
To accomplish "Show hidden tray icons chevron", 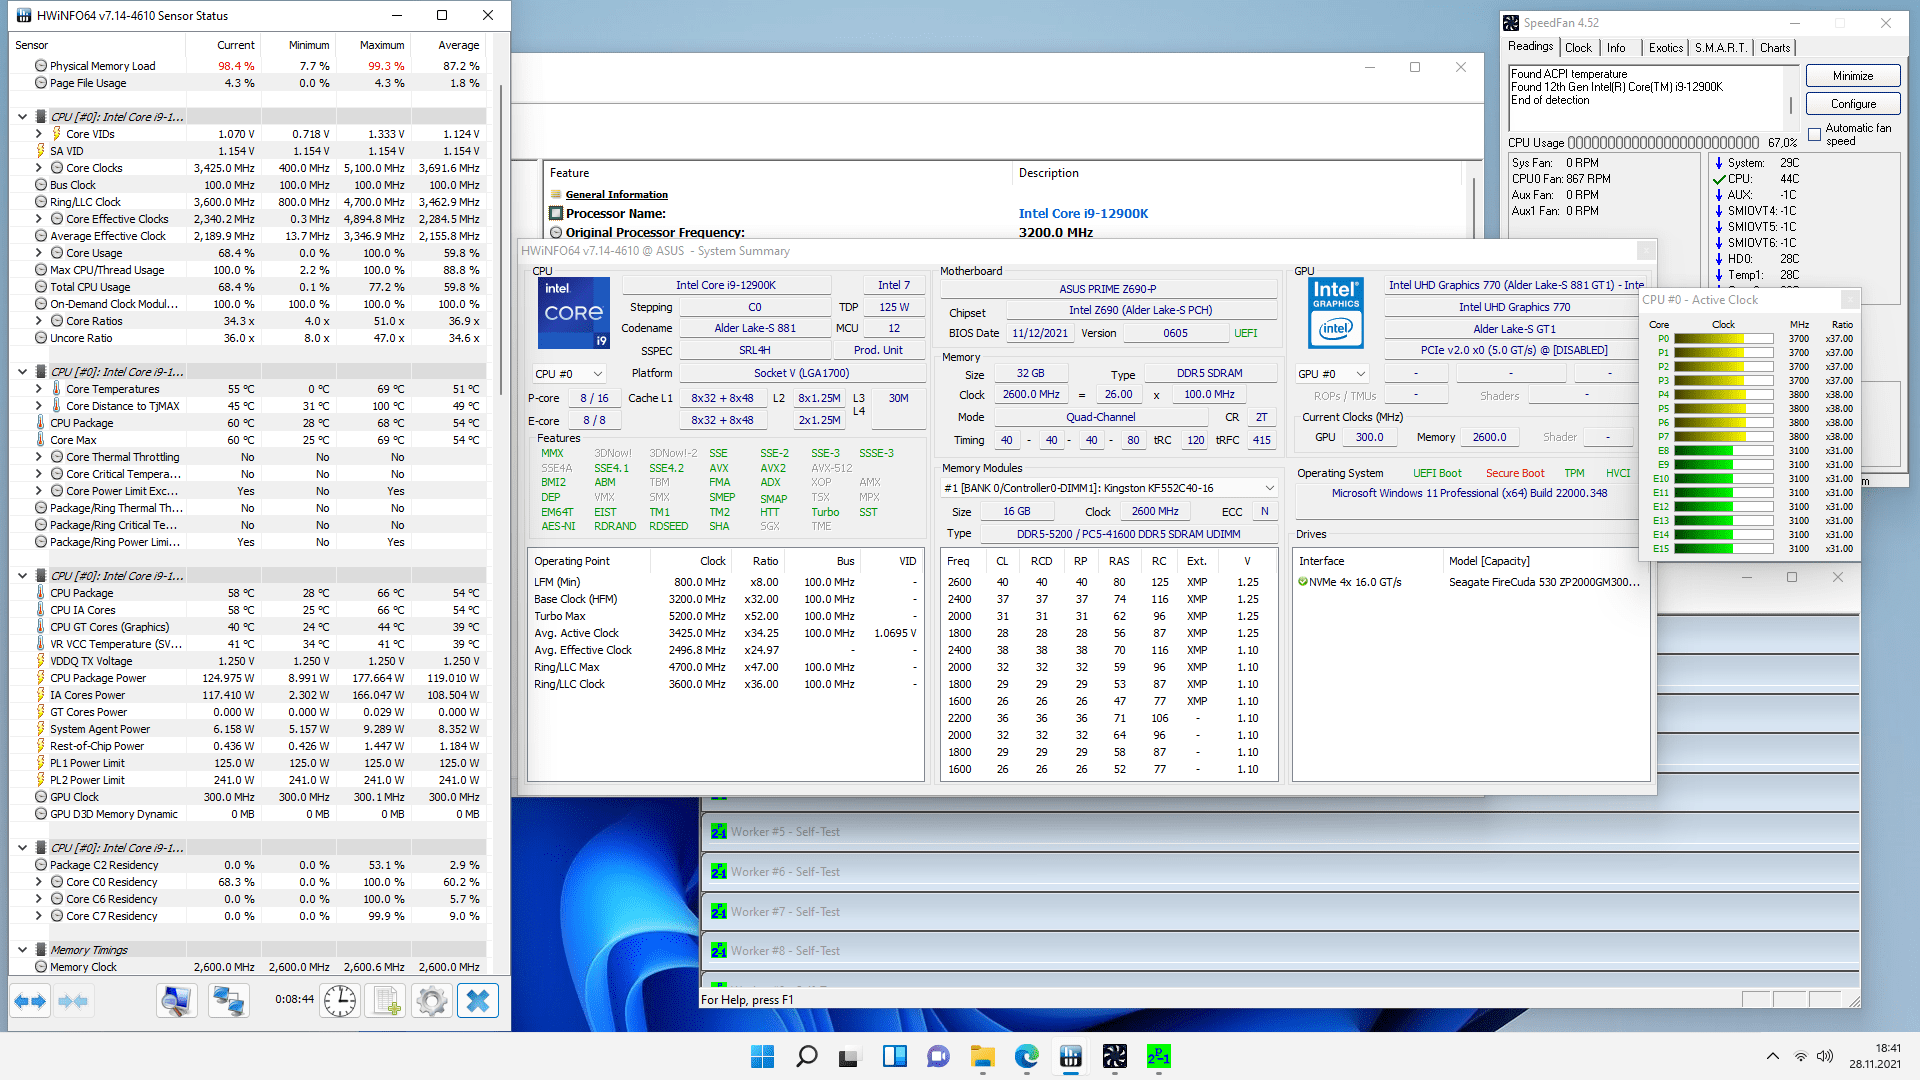I will point(1772,1056).
